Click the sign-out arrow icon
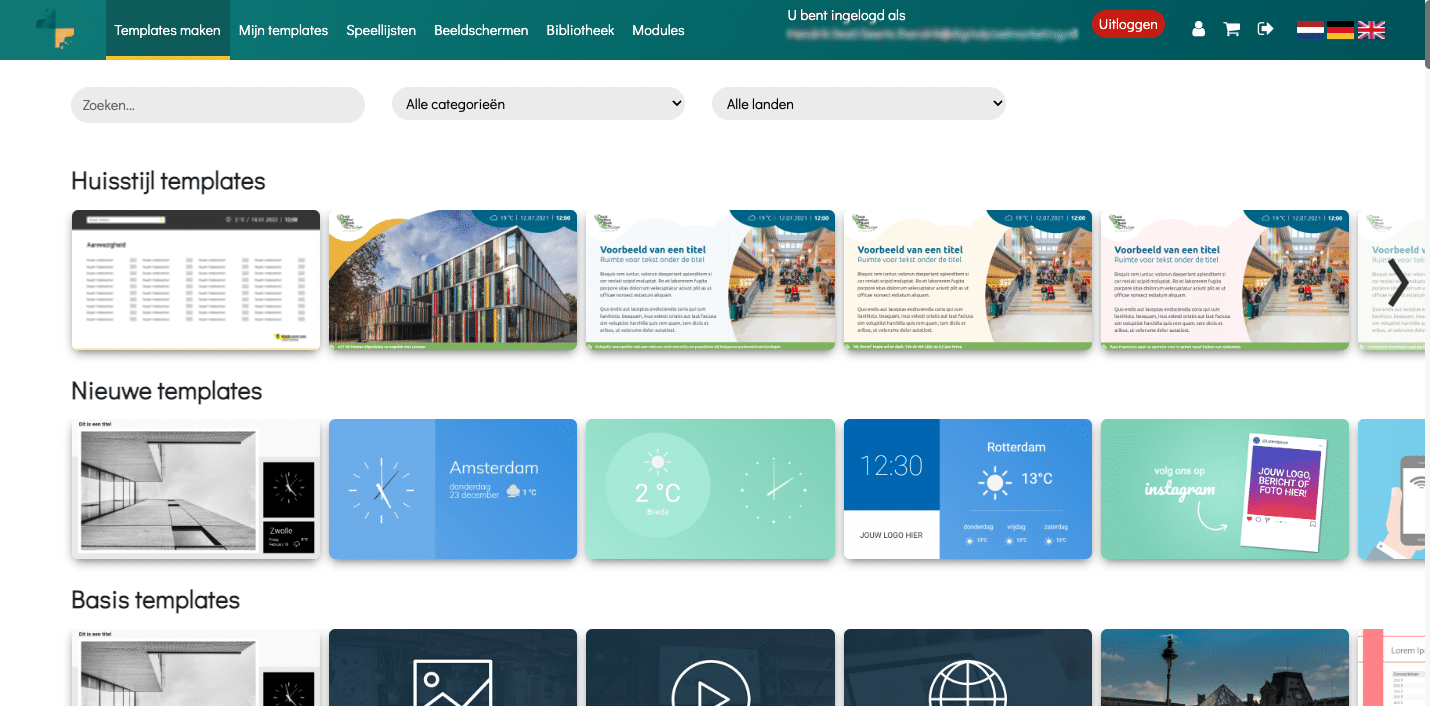1430x706 pixels. tap(1266, 29)
